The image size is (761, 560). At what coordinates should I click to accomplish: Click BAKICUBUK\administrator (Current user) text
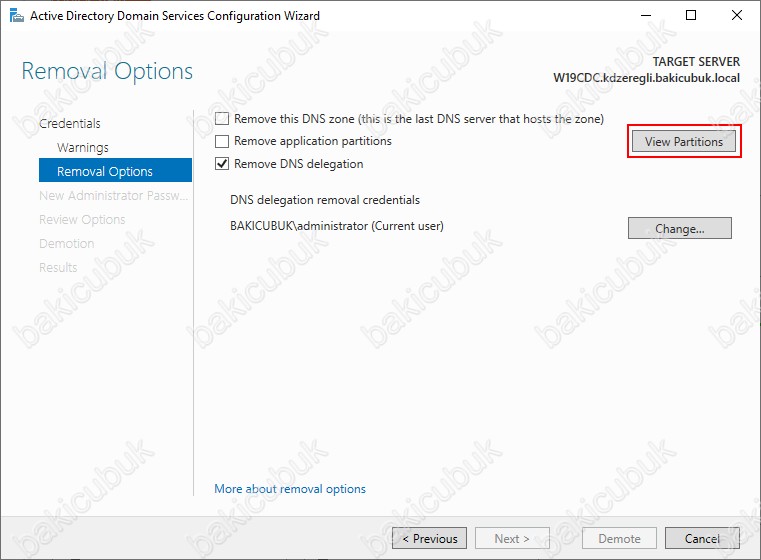click(337, 226)
